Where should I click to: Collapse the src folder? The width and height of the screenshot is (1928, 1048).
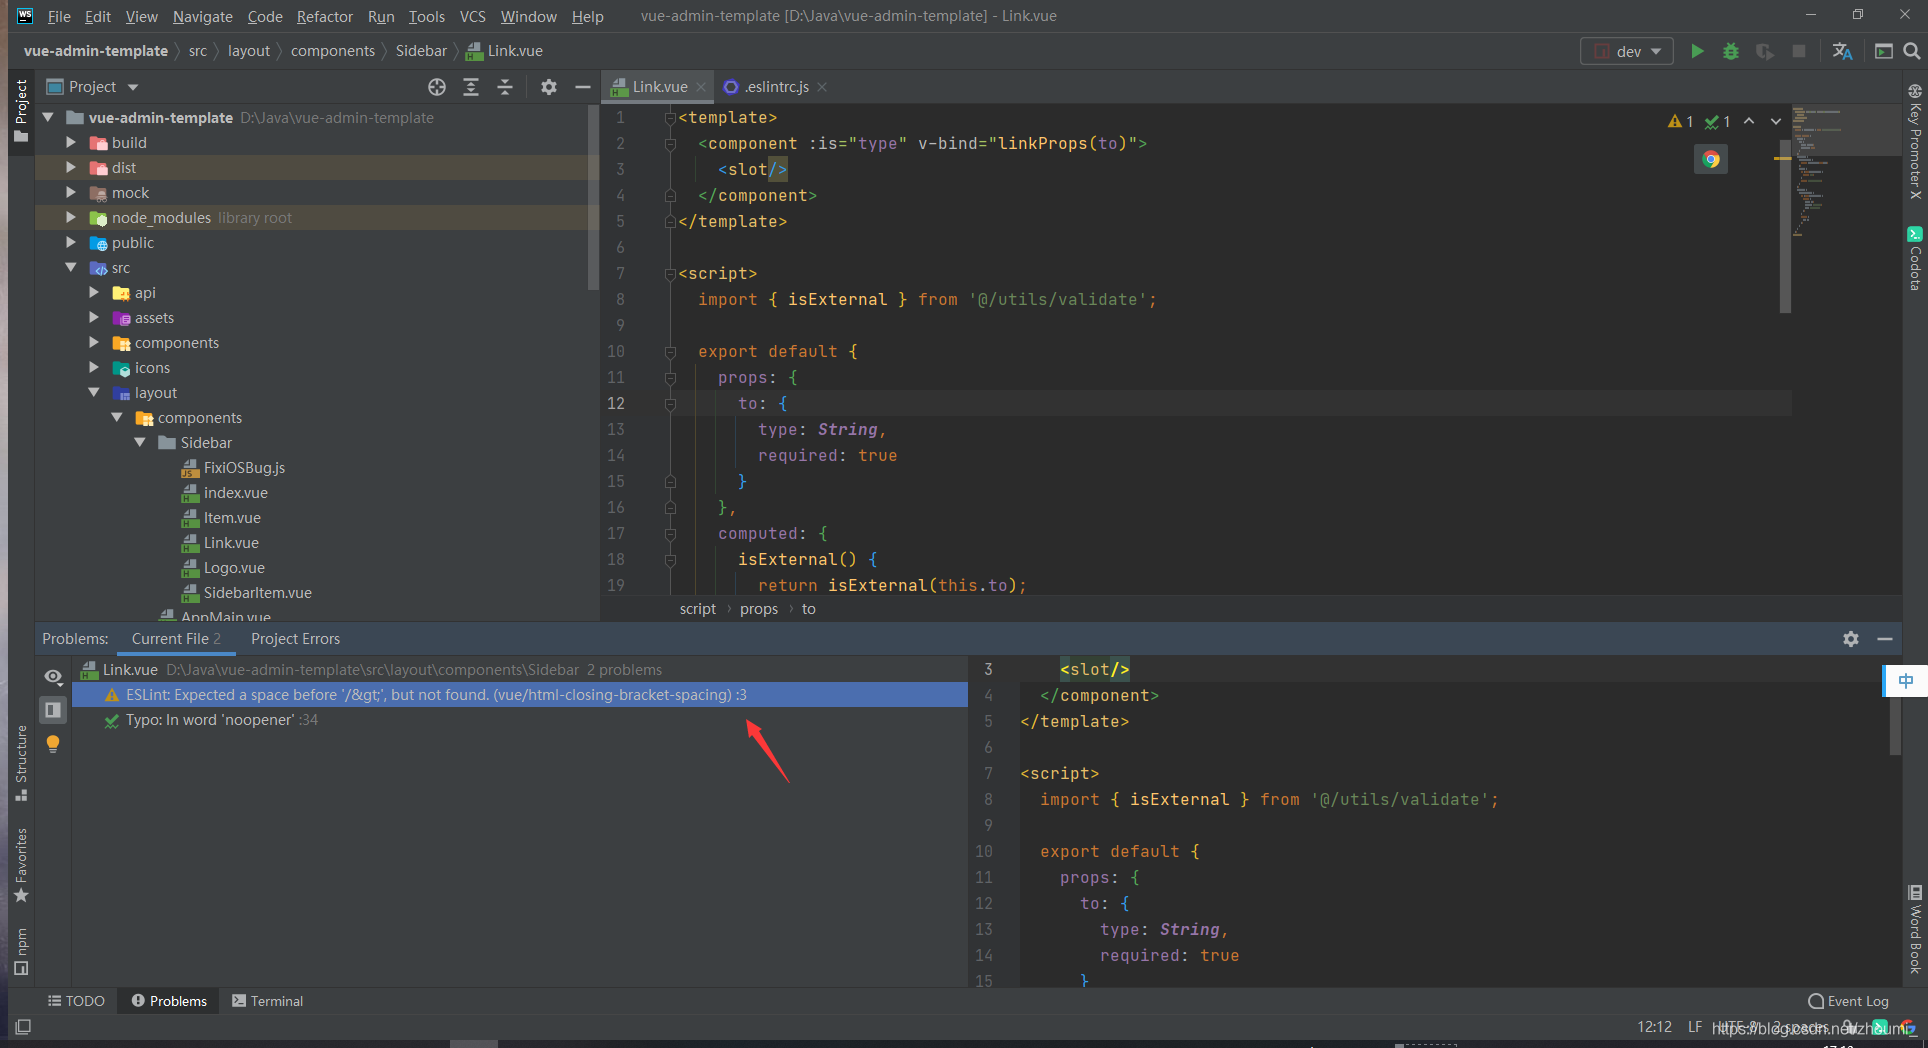tap(70, 268)
